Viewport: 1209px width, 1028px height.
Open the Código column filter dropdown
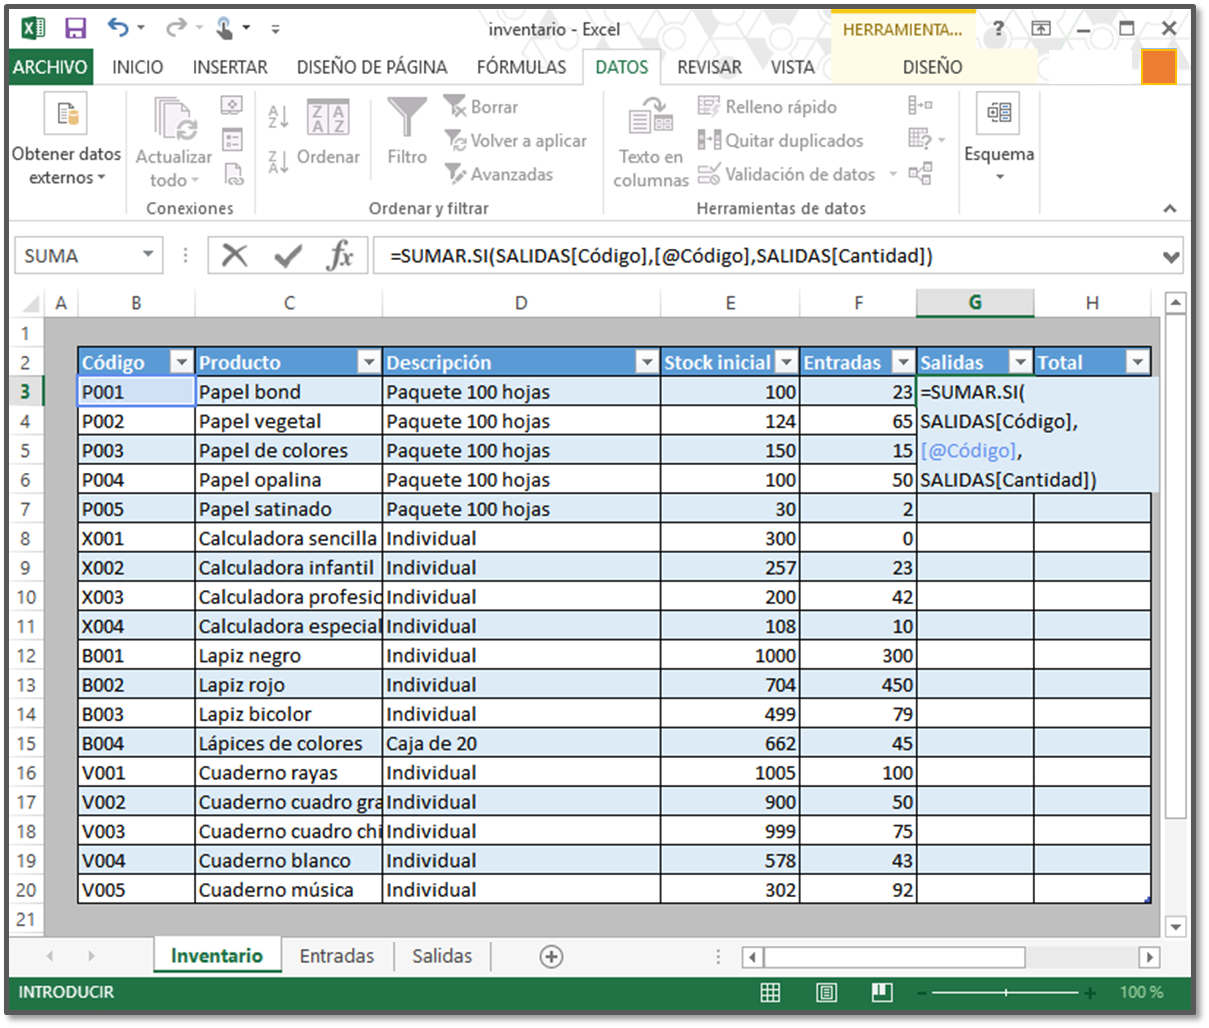181,362
